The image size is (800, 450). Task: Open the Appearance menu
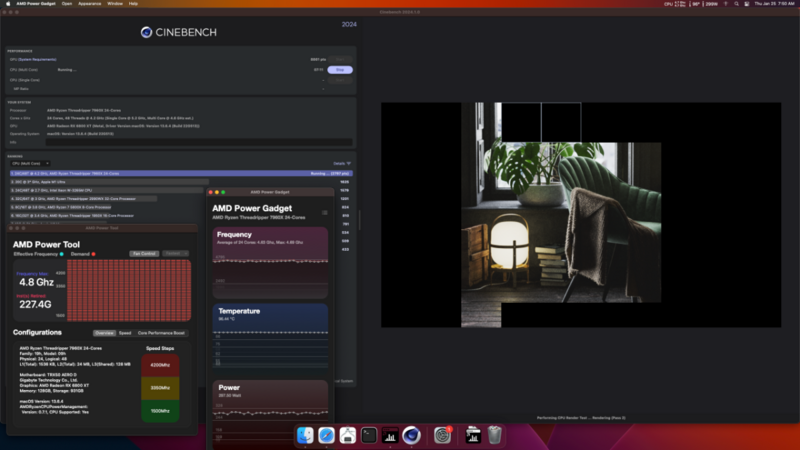[88, 4]
